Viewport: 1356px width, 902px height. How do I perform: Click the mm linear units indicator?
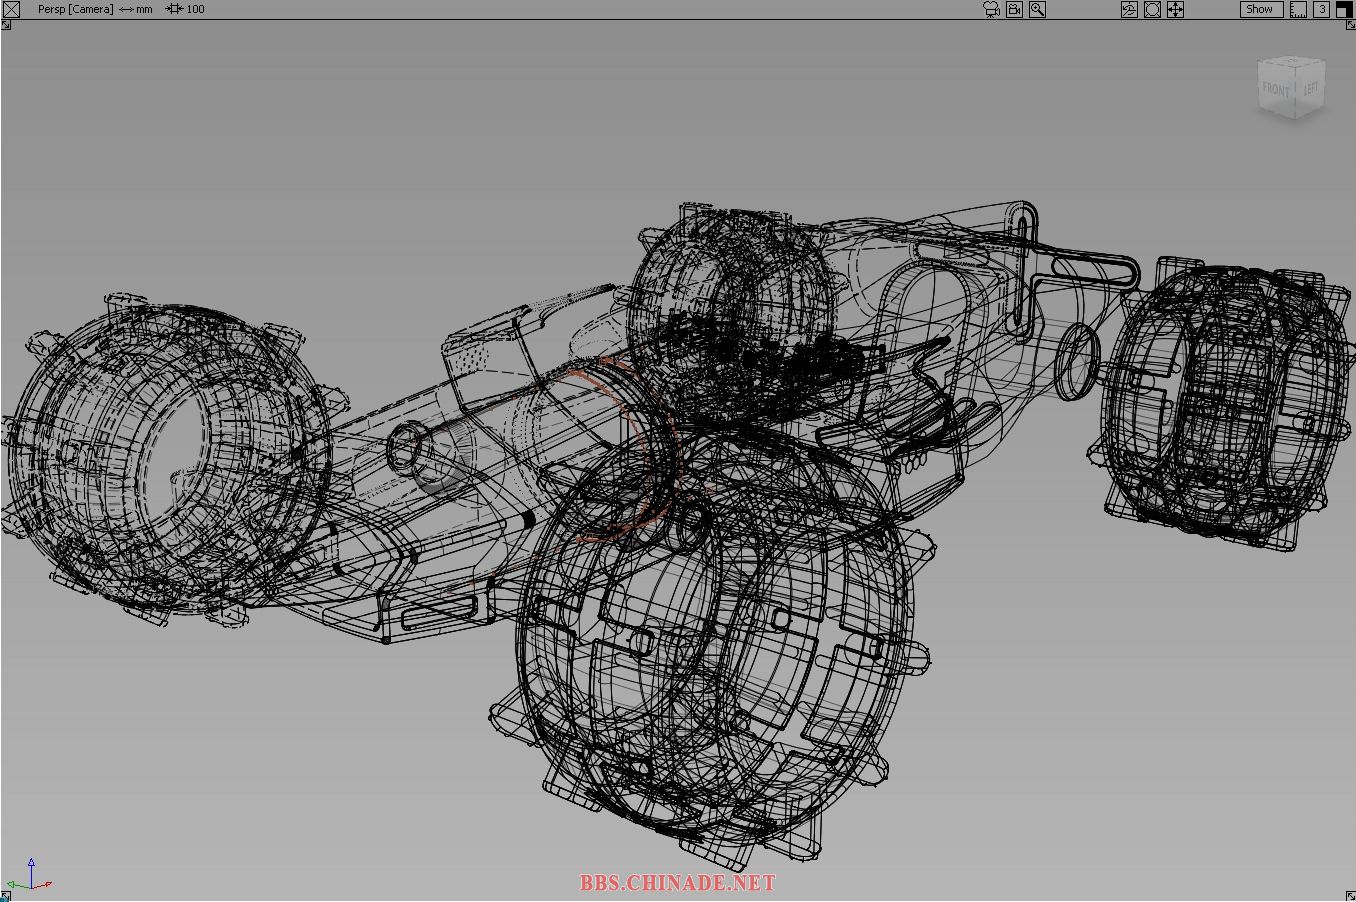coord(136,9)
